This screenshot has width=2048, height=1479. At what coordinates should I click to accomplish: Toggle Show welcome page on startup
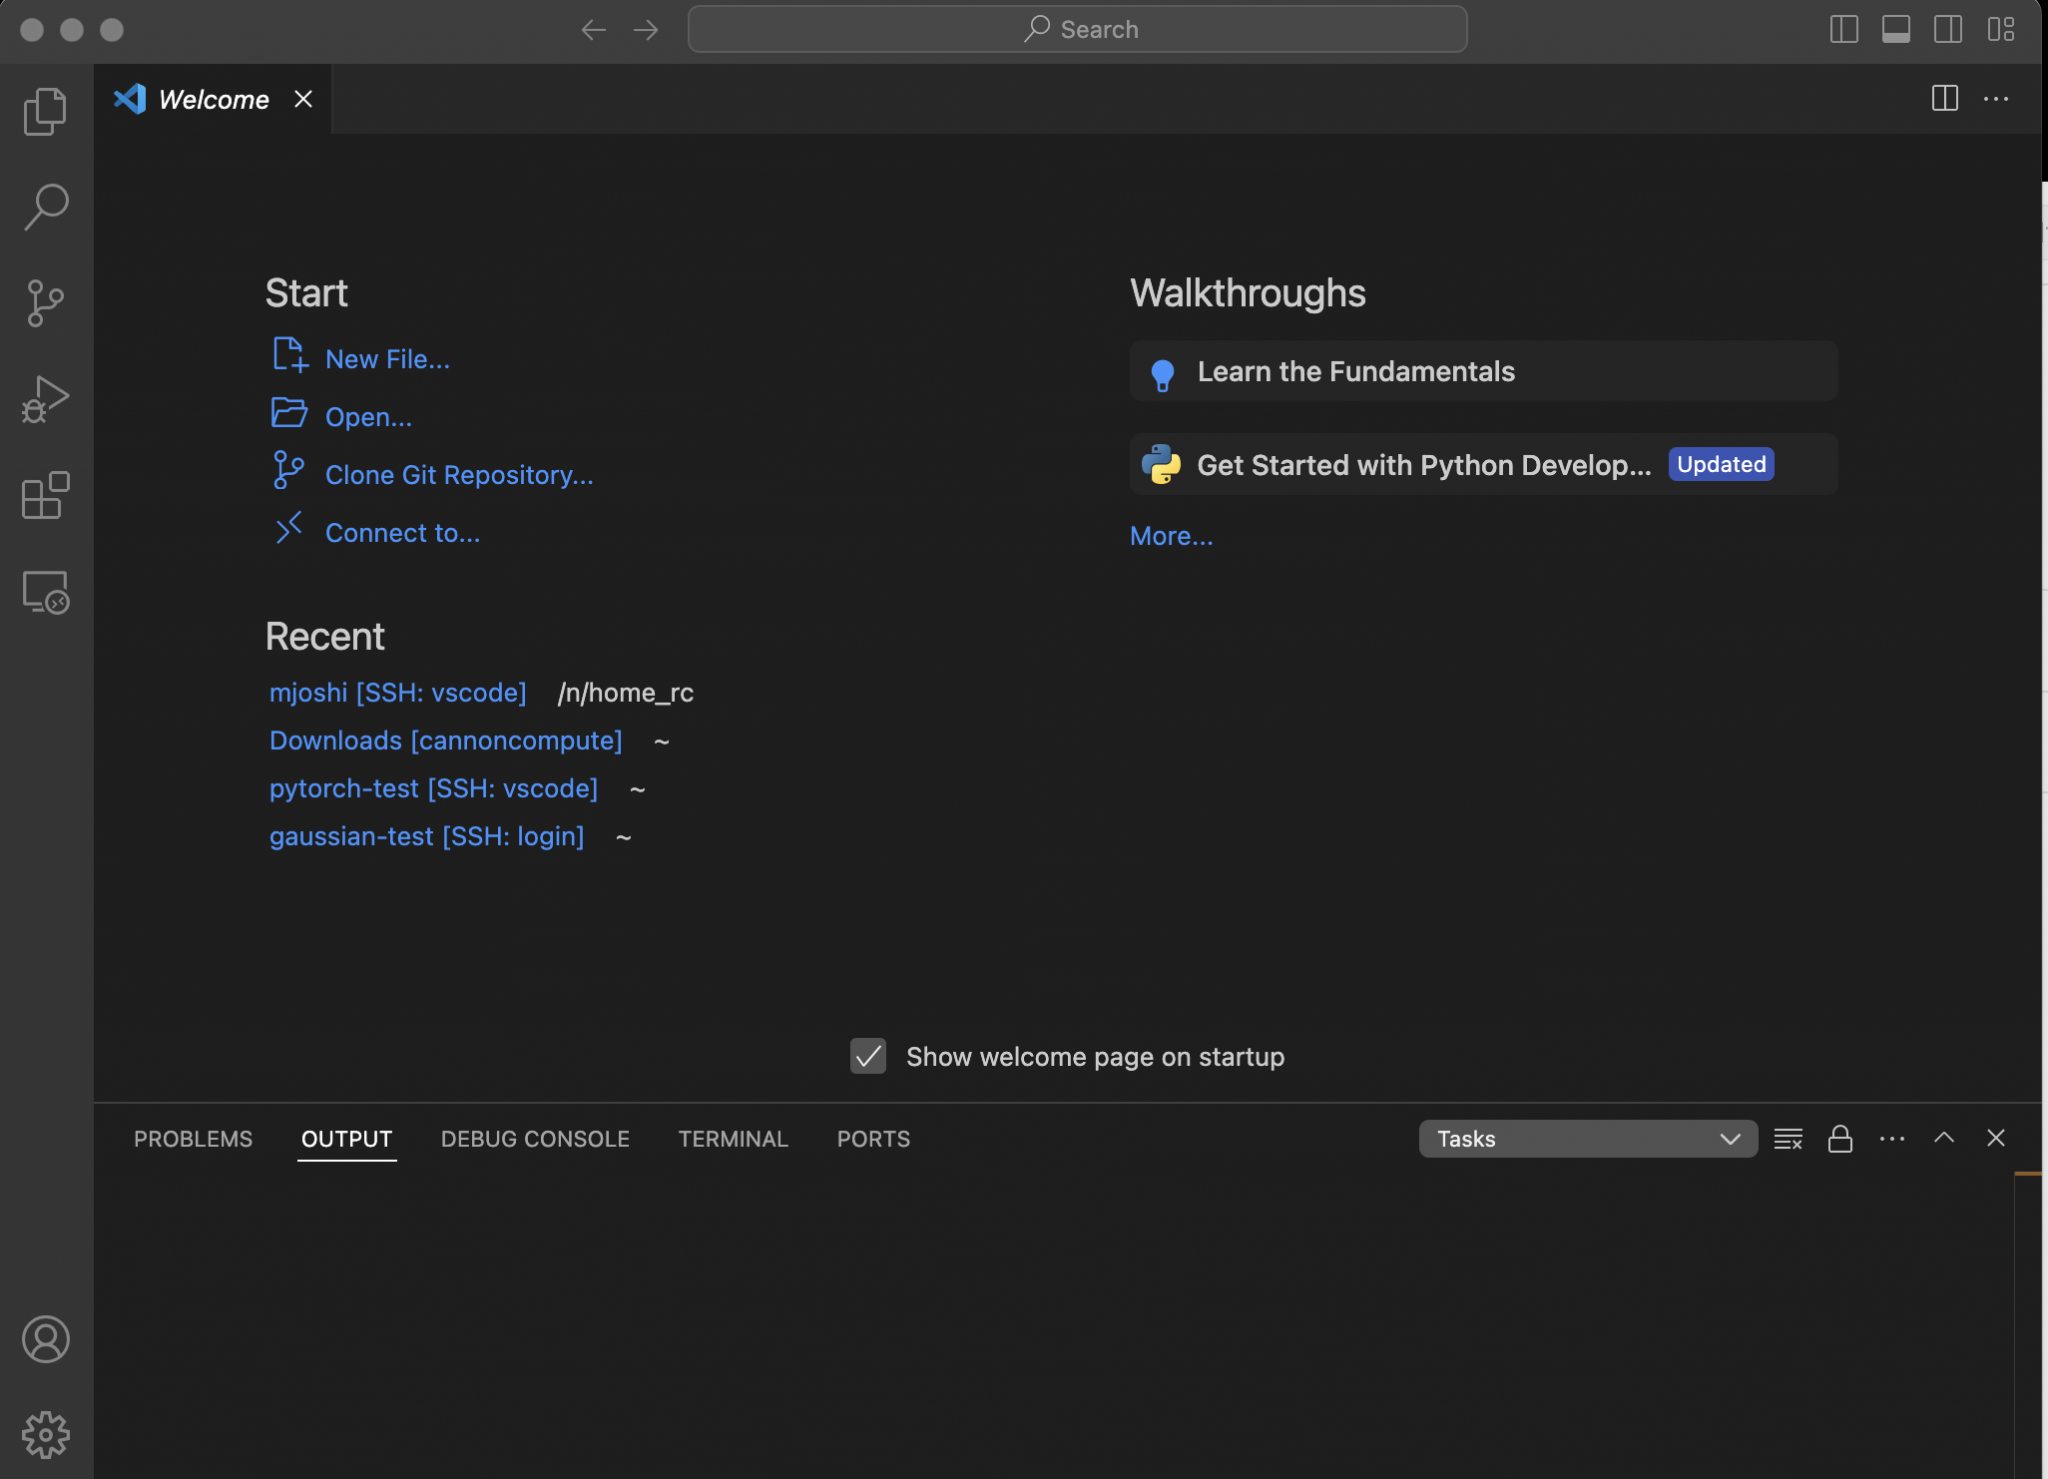tap(866, 1056)
